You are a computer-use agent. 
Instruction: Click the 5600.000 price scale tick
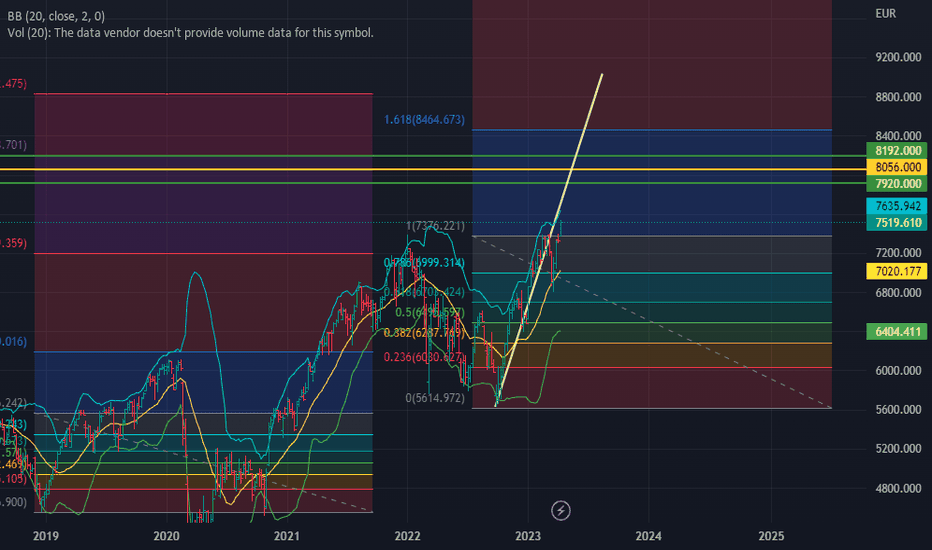pyautogui.click(x=898, y=410)
